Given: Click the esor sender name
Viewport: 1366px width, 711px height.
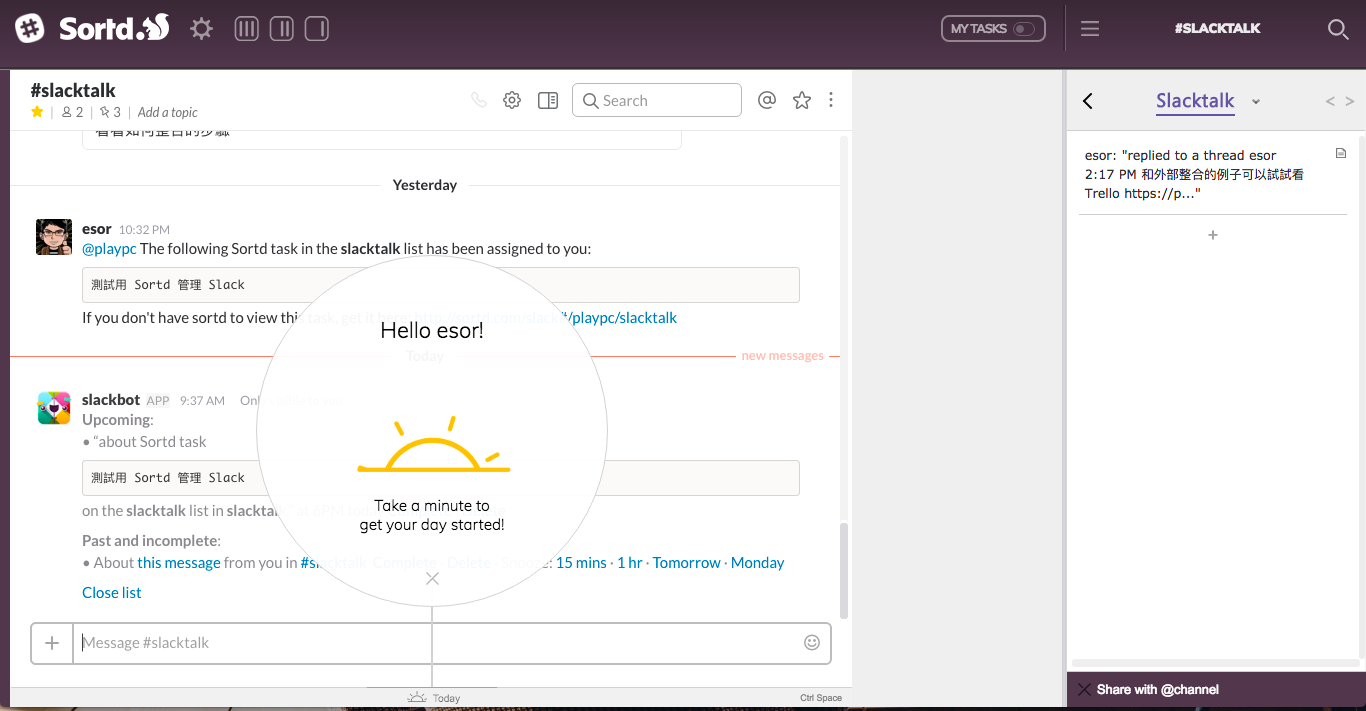Looking at the screenshot, I should pyautogui.click(x=97, y=229).
